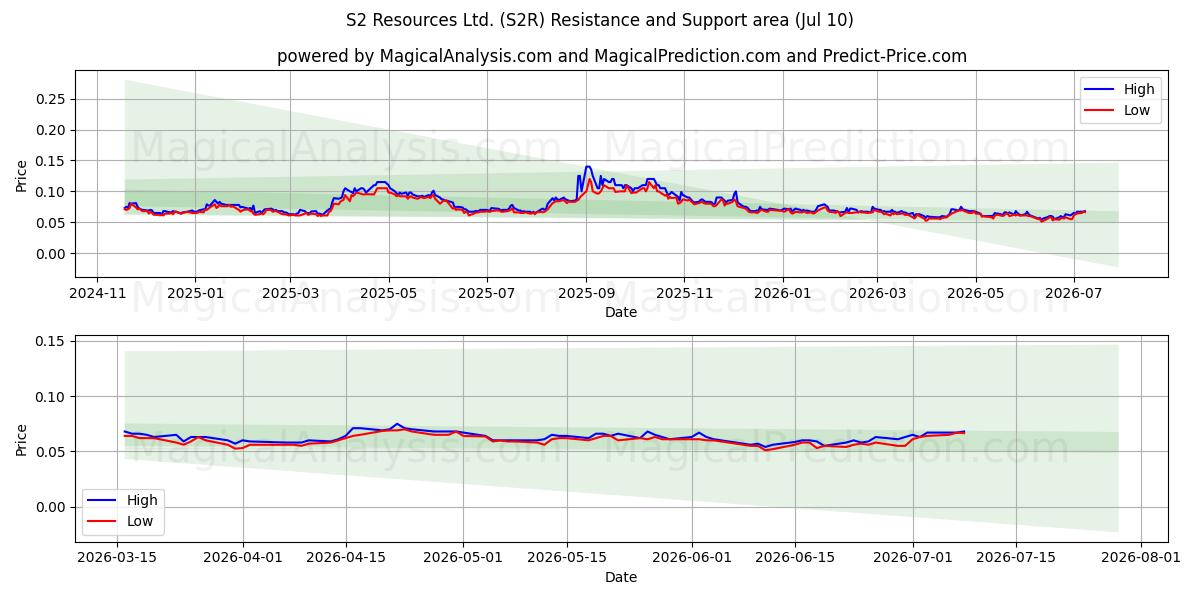Click the '2025-05' date label on the top chart

click(x=389, y=294)
